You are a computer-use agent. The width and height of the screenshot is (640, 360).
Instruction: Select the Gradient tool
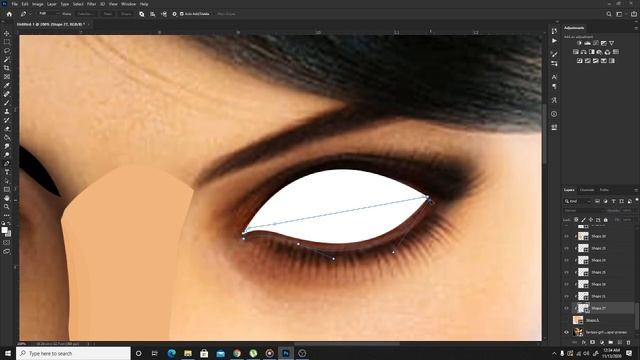(7, 138)
